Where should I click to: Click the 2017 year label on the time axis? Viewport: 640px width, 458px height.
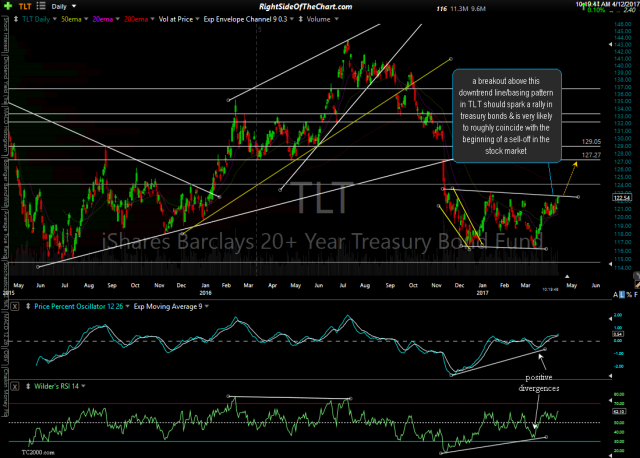[x=483, y=293]
